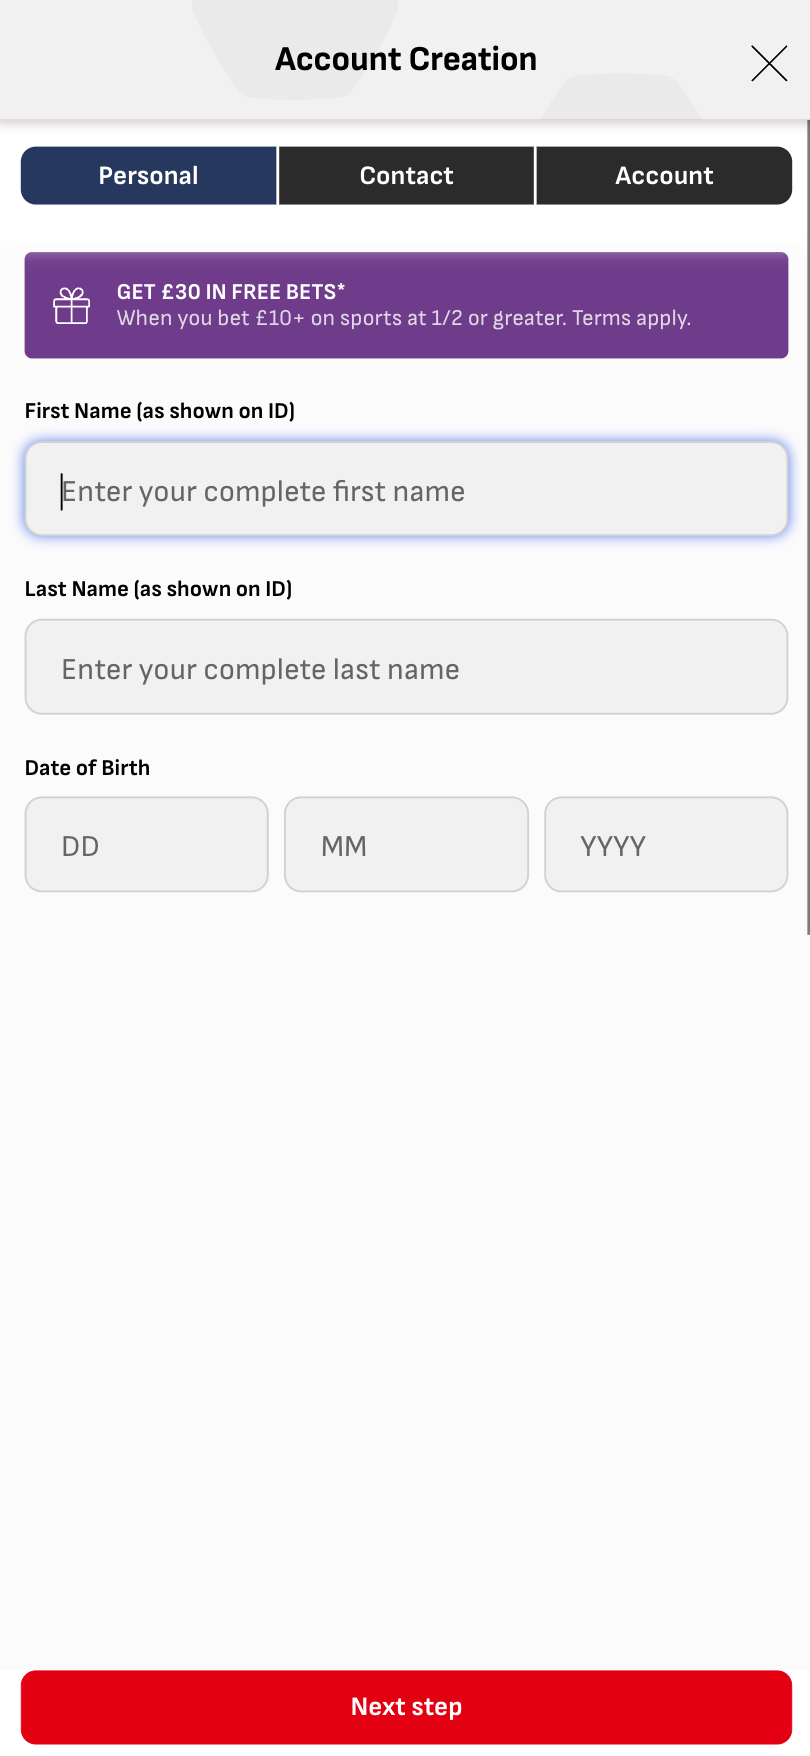
Task: Click the Account Creation title
Action: pyautogui.click(x=406, y=60)
